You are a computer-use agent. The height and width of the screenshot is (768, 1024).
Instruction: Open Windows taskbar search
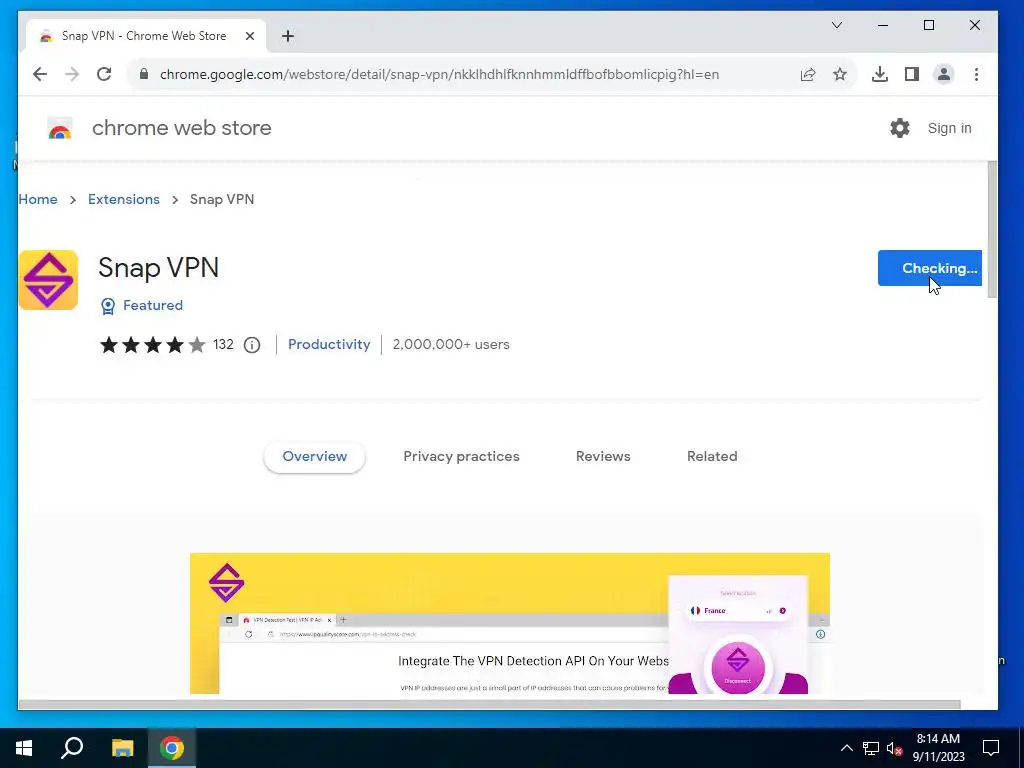(72, 748)
